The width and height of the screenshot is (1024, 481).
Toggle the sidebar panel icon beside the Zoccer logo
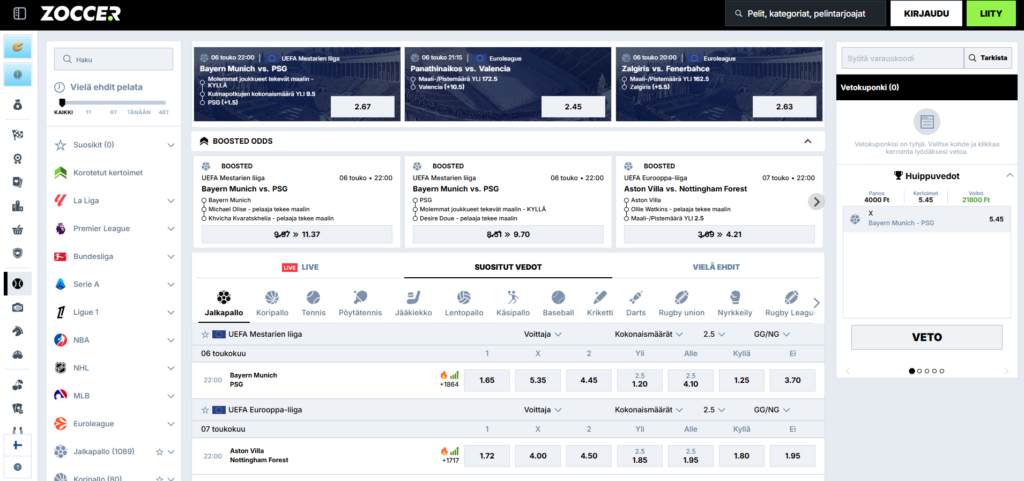pos(20,13)
